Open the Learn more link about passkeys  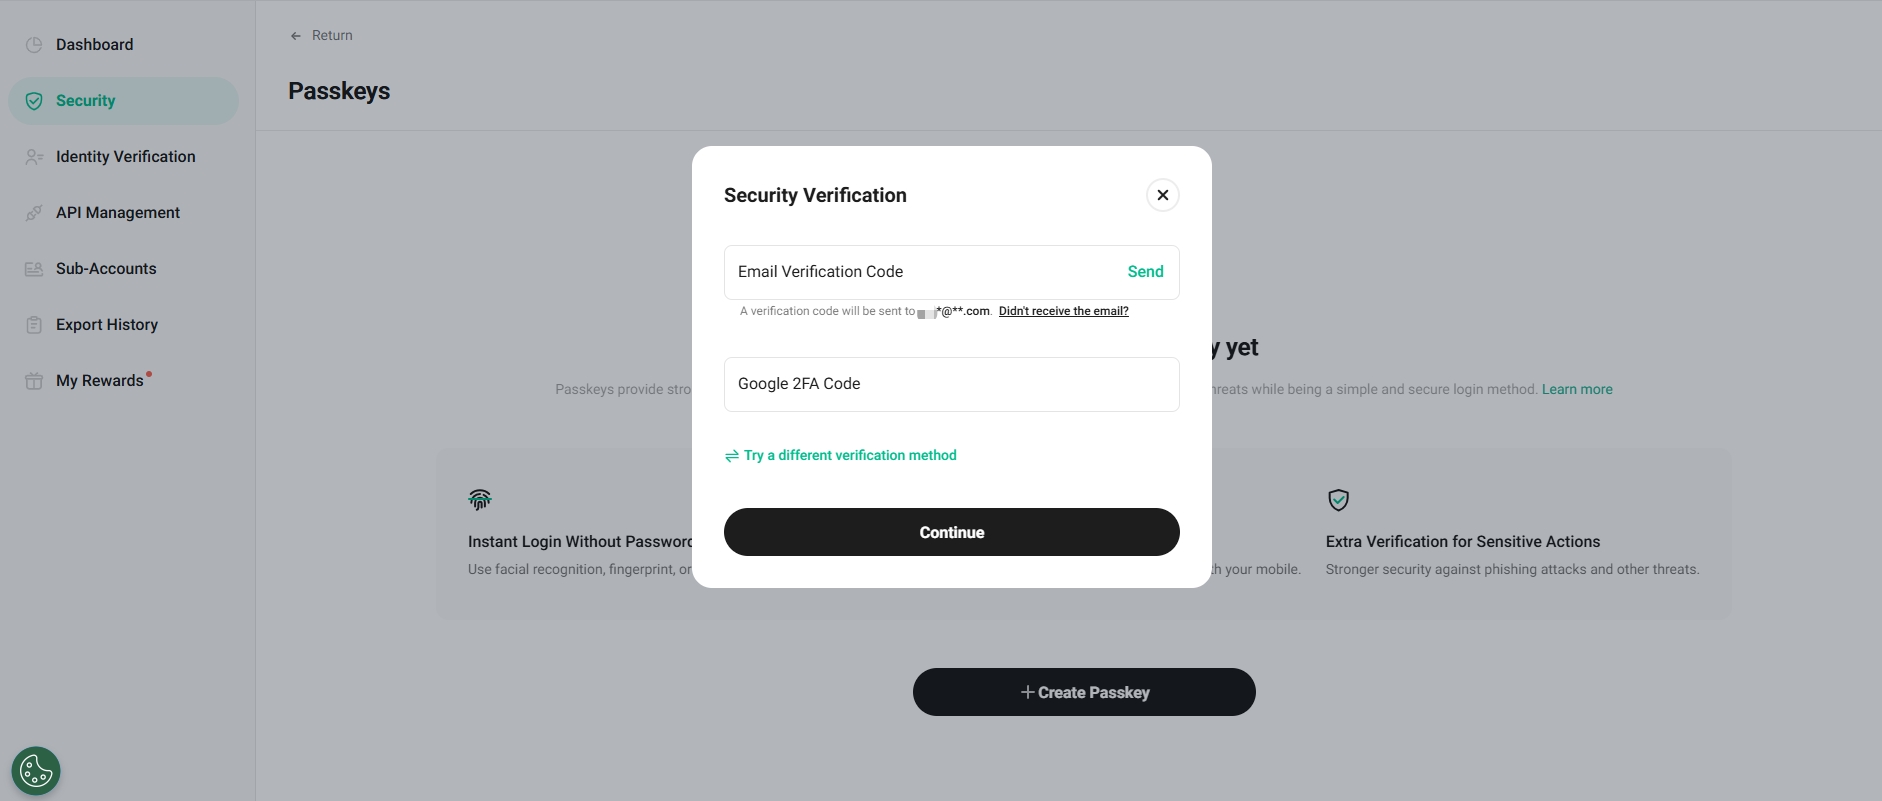coord(1577,390)
